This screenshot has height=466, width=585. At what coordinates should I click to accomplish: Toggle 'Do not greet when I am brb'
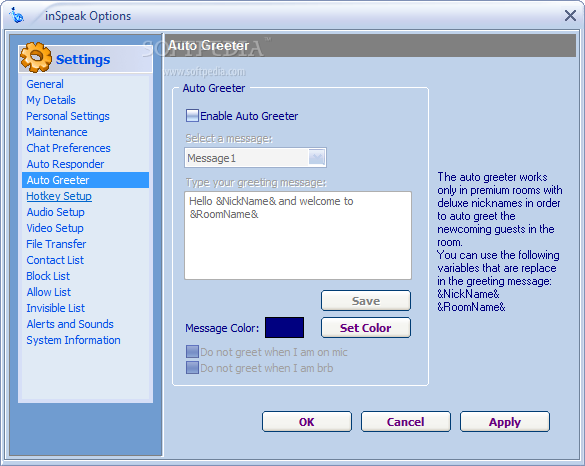[x=192, y=368]
